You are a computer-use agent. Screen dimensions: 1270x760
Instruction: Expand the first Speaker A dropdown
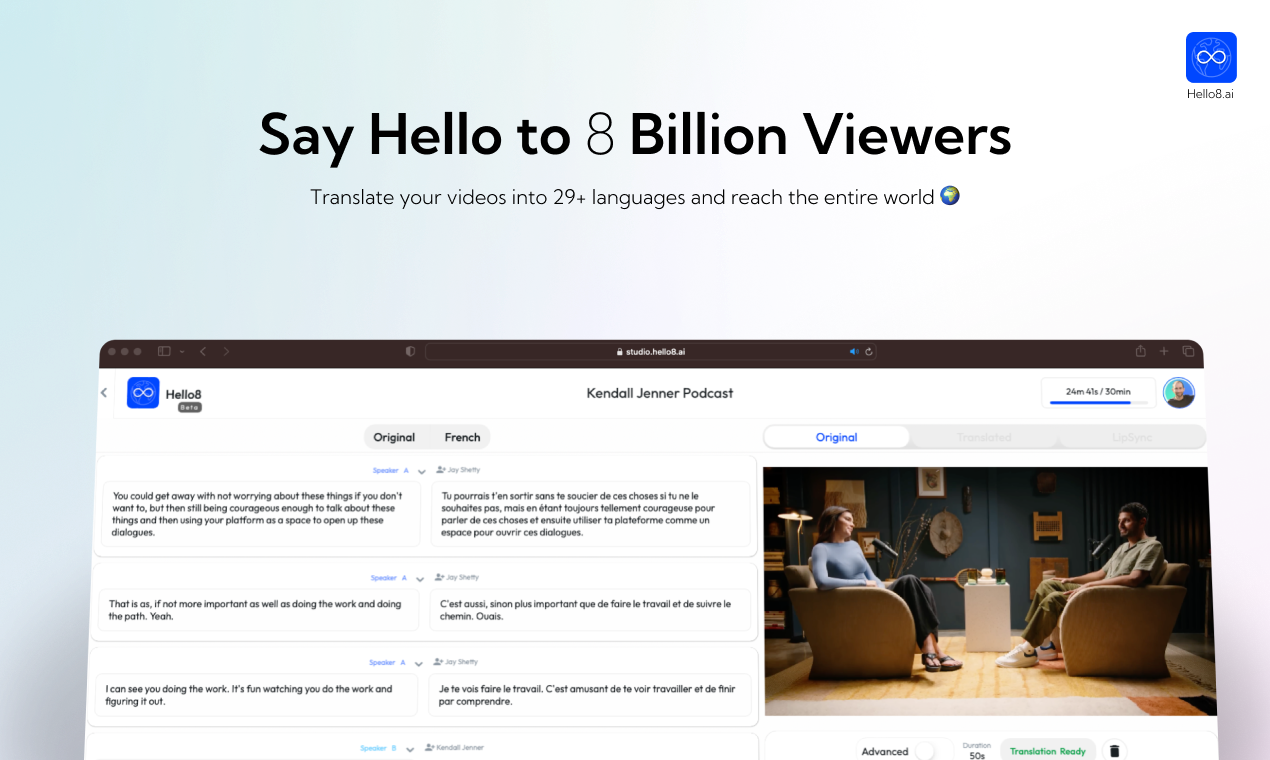pyautogui.click(x=421, y=470)
